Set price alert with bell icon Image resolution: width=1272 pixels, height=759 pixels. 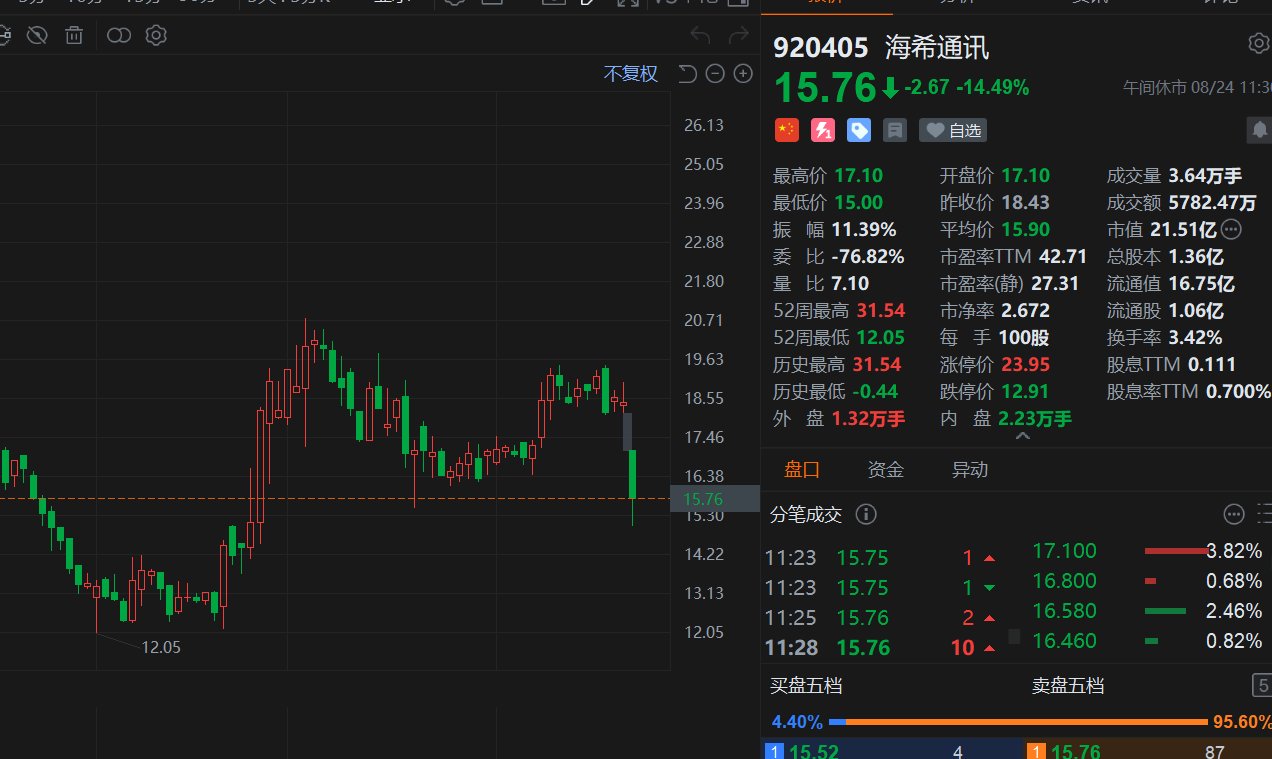[x=1258, y=129]
